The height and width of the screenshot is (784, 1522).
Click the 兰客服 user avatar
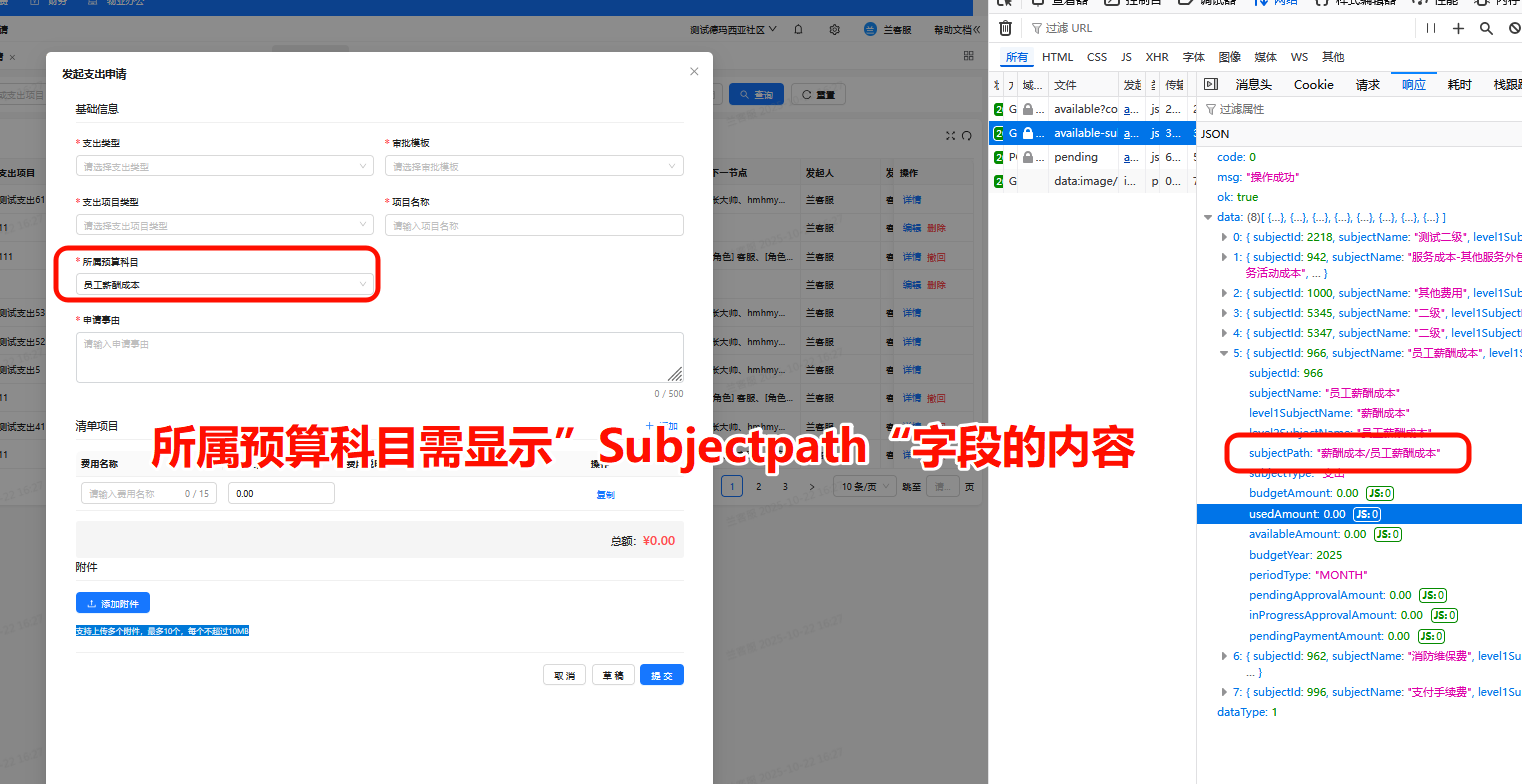(870, 30)
